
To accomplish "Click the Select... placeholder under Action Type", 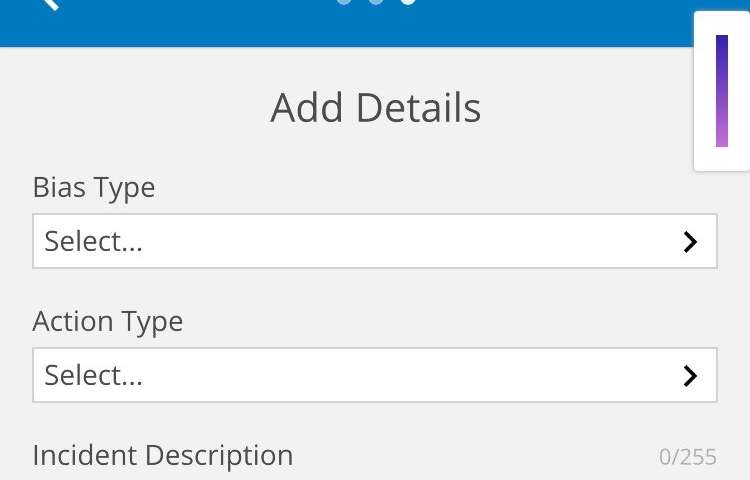I will [x=93, y=375].
